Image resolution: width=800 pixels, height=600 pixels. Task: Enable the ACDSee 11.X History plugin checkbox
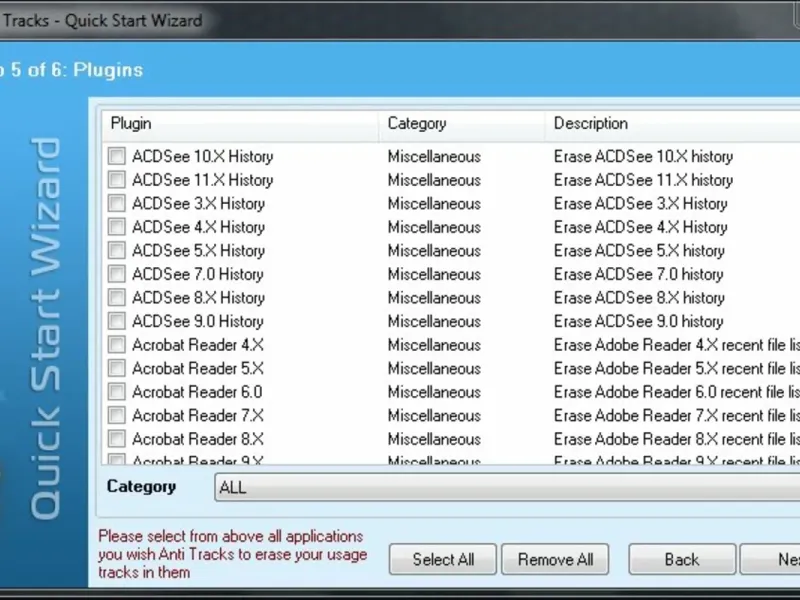(117, 180)
